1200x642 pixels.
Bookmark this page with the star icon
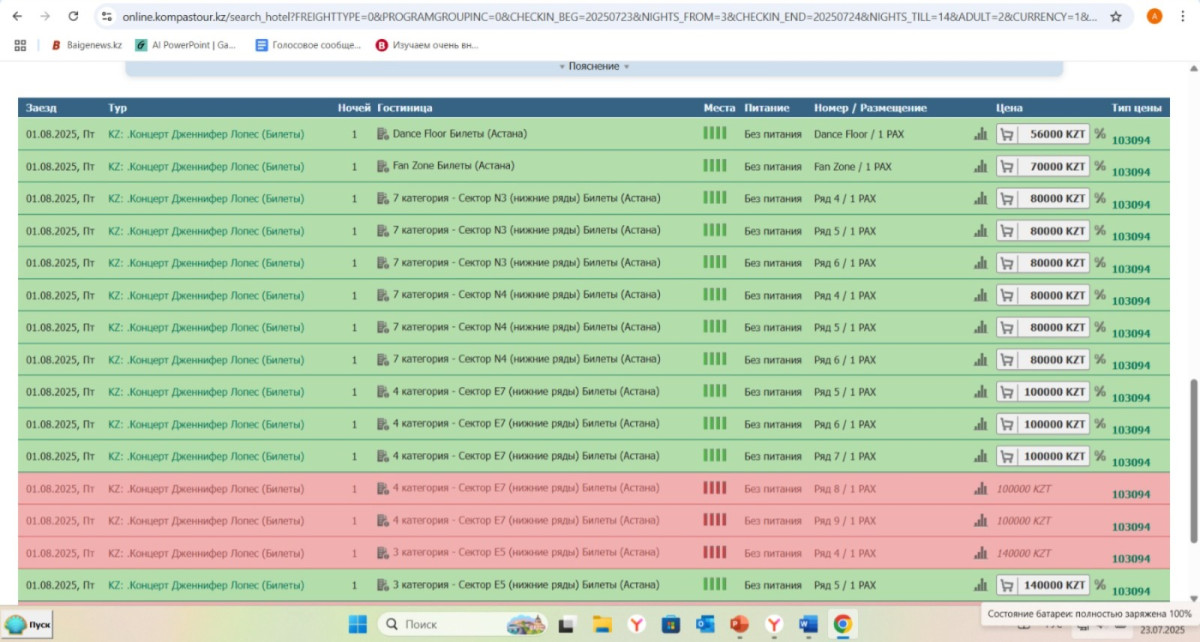click(1116, 17)
